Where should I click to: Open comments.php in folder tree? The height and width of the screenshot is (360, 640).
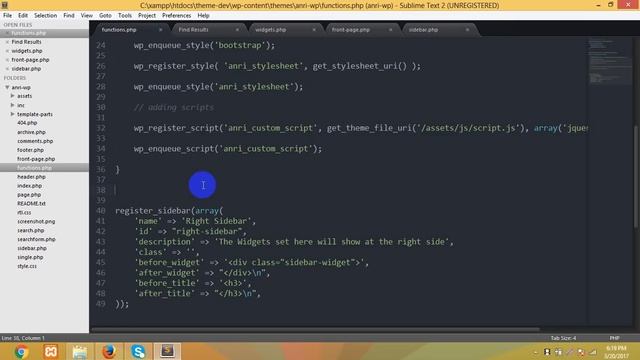click(35, 141)
